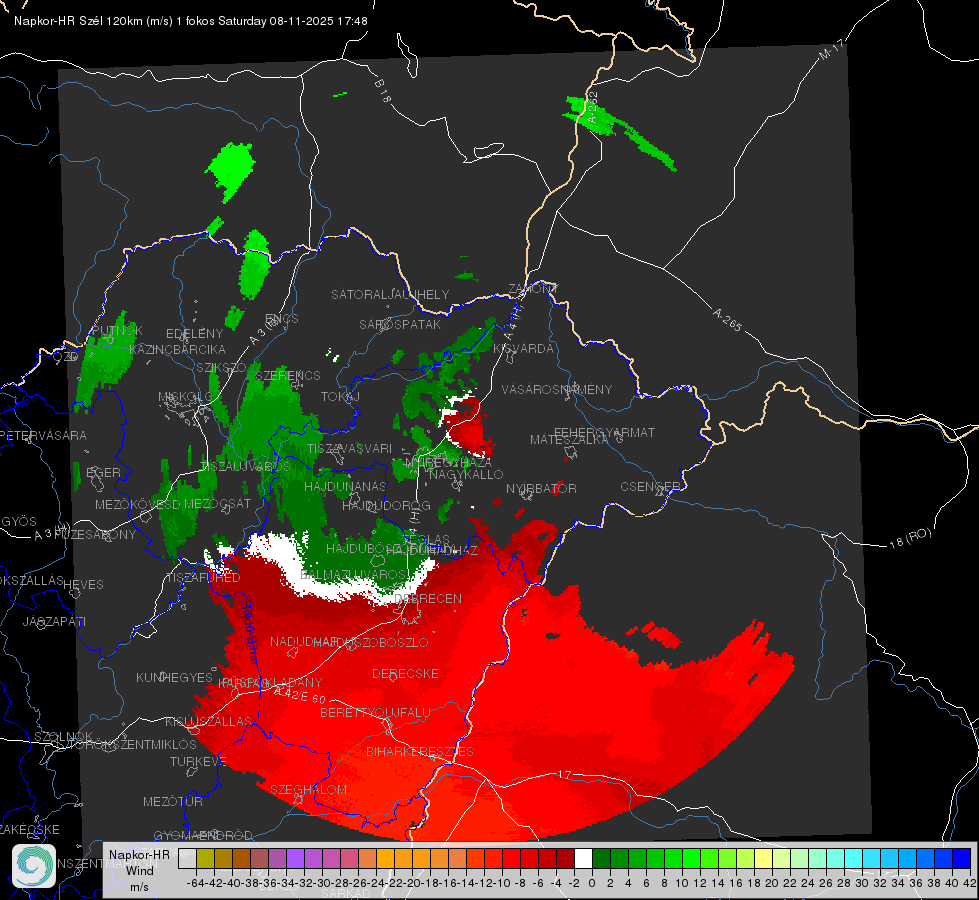Screen dimensions: 979x900
Task: Click the 'A 42/E 60' road label
Action: coord(299,695)
